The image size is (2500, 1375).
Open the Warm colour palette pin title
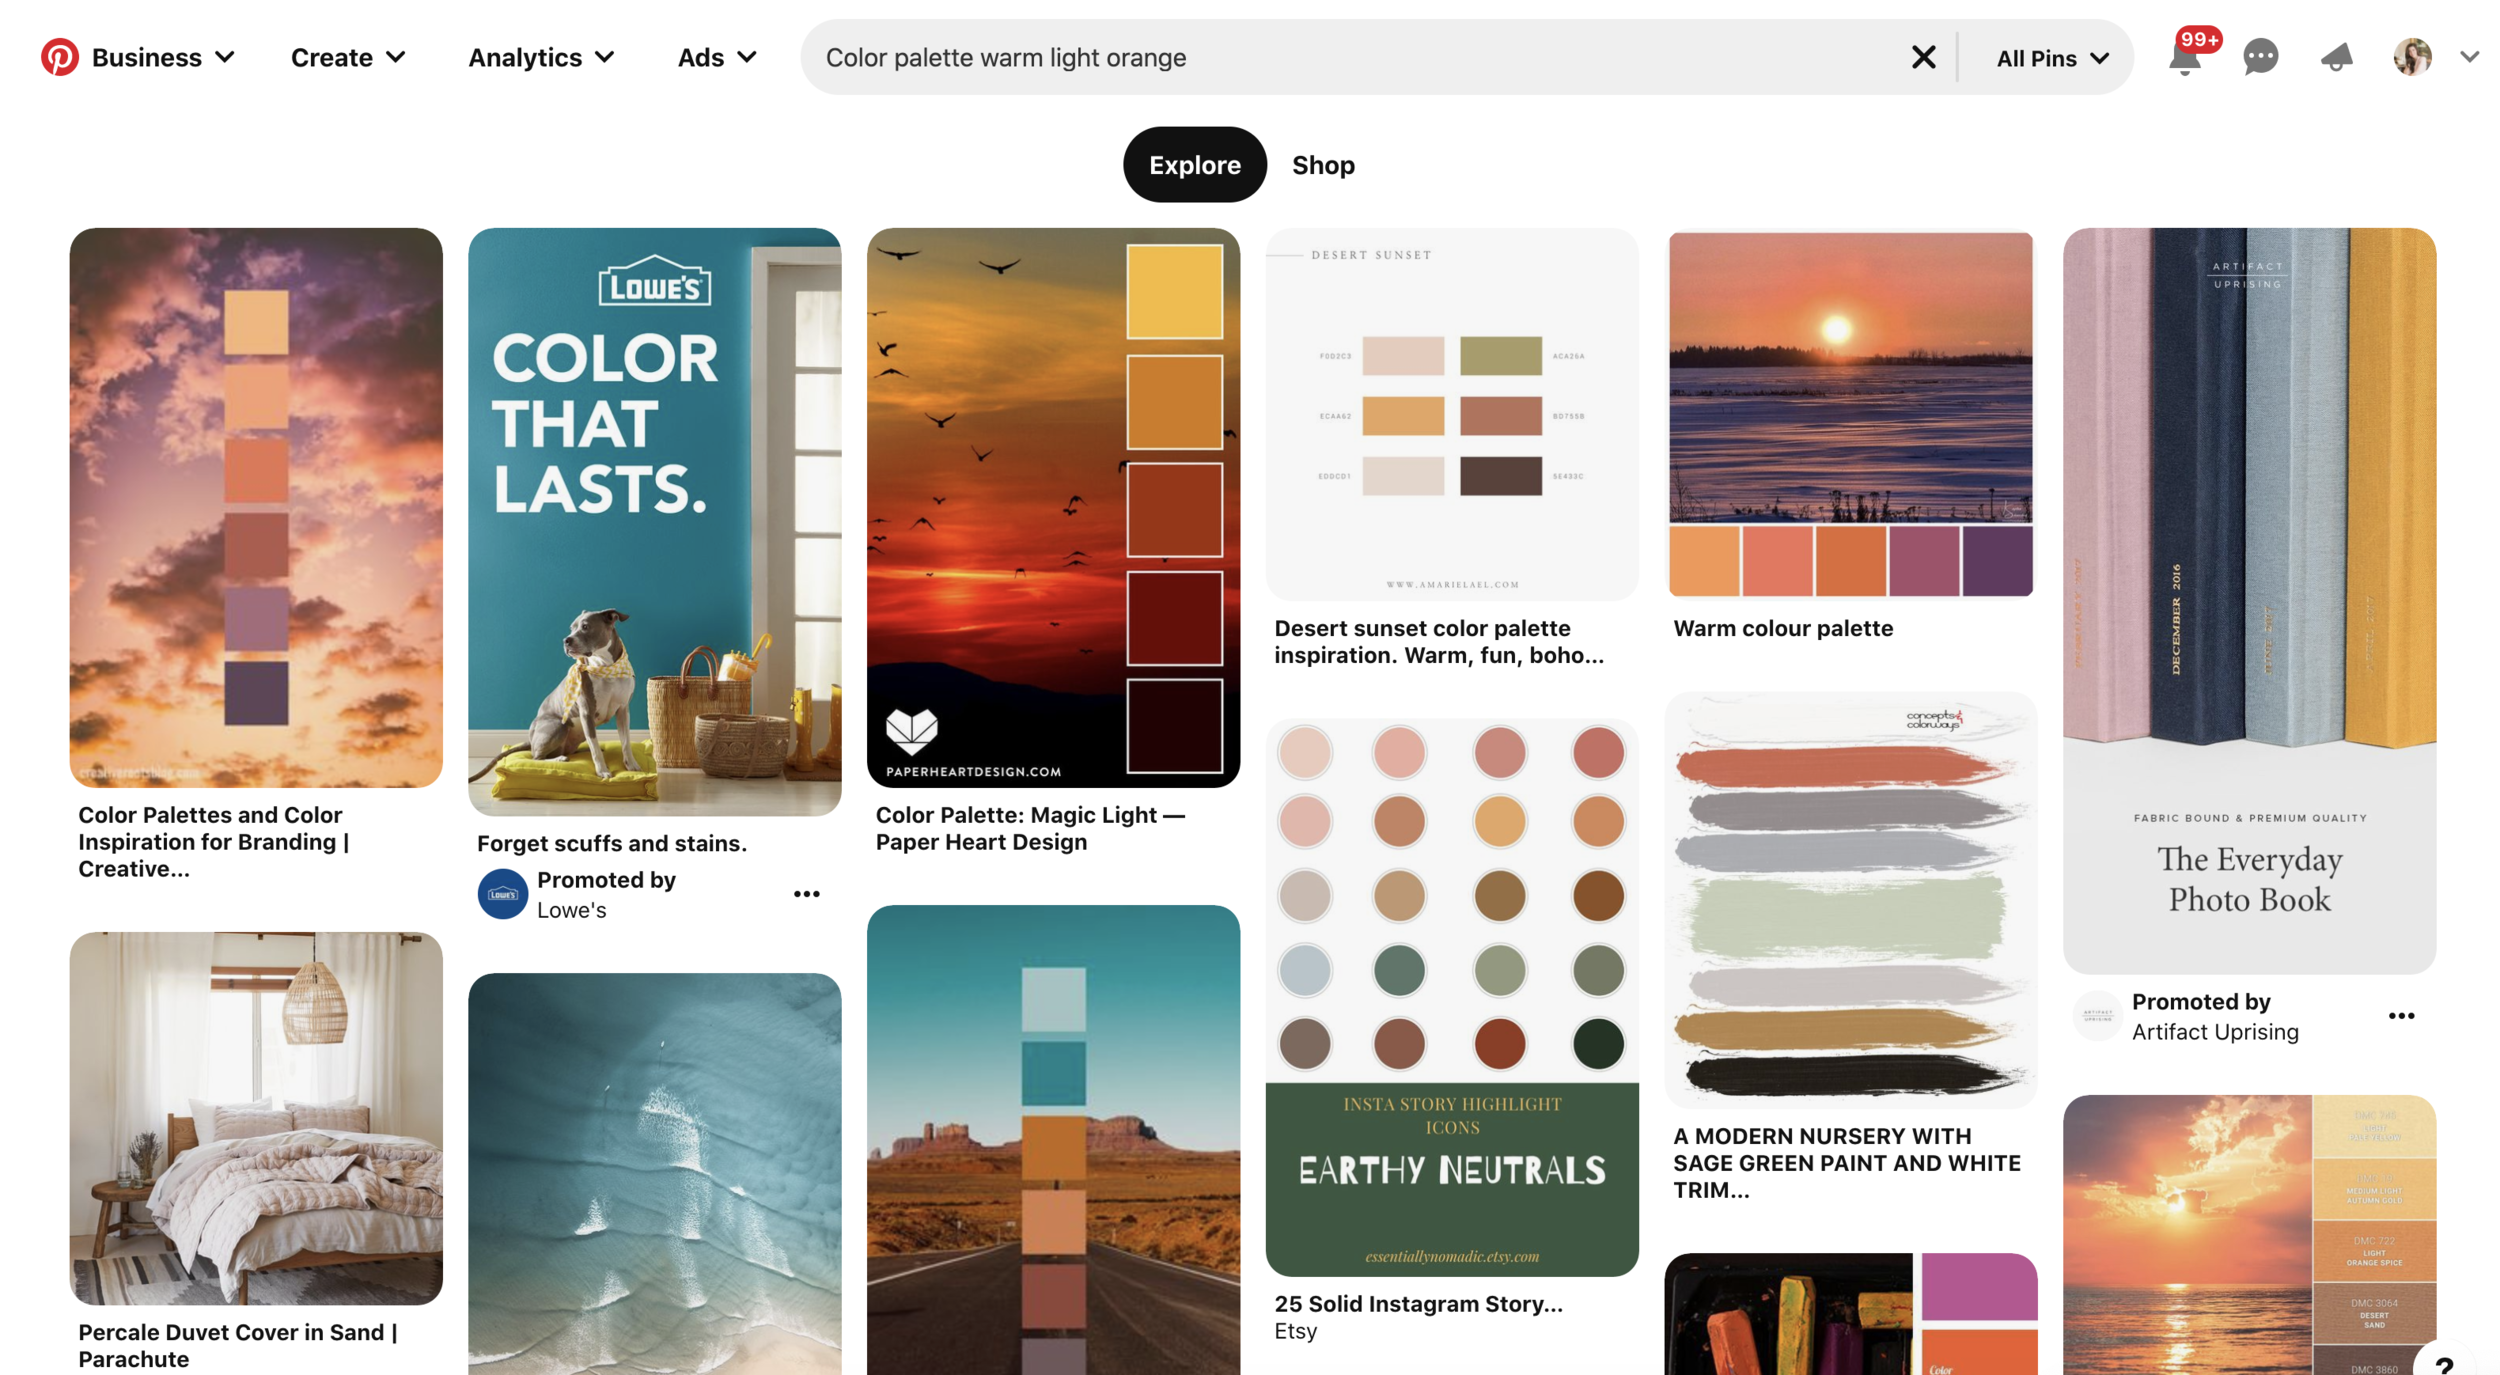click(1783, 628)
